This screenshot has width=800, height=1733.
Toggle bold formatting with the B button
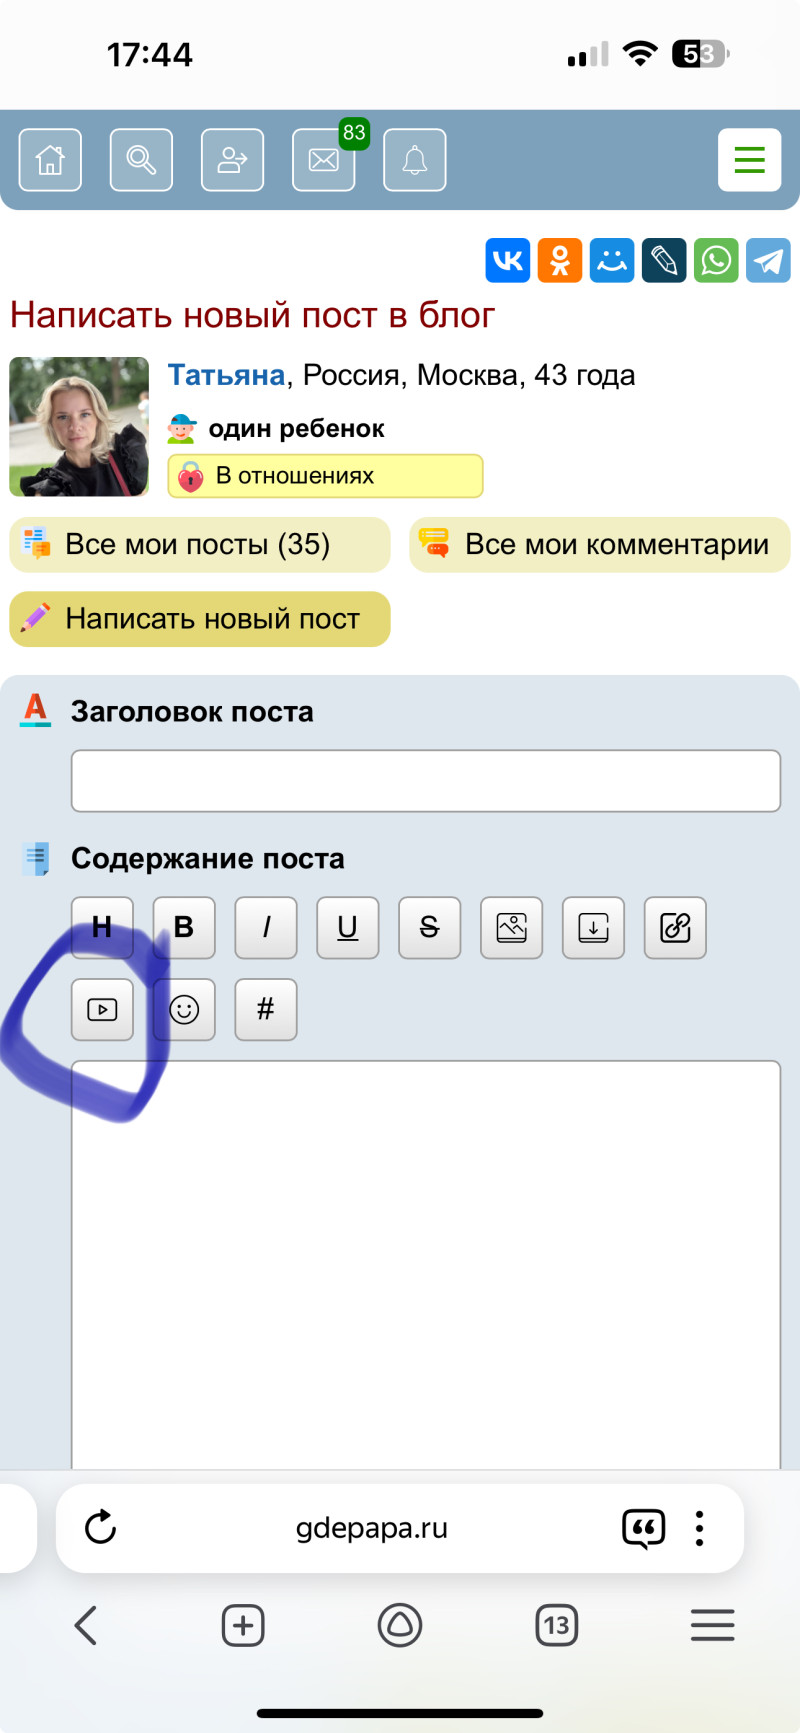click(x=184, y=928)
